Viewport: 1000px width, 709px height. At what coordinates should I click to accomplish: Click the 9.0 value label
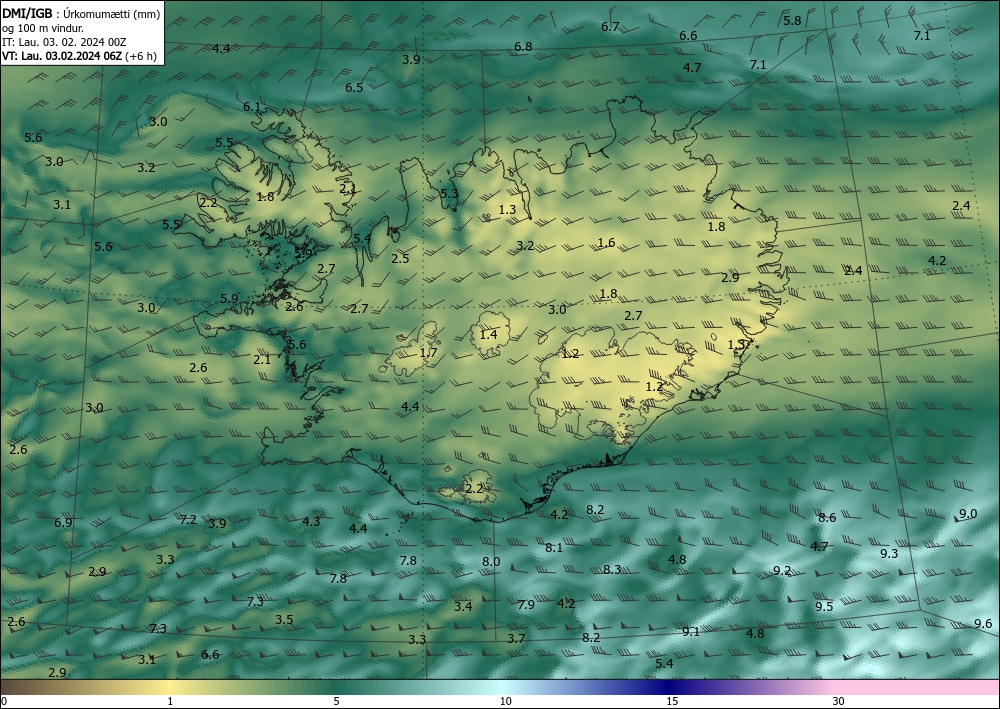pos(968,513)
